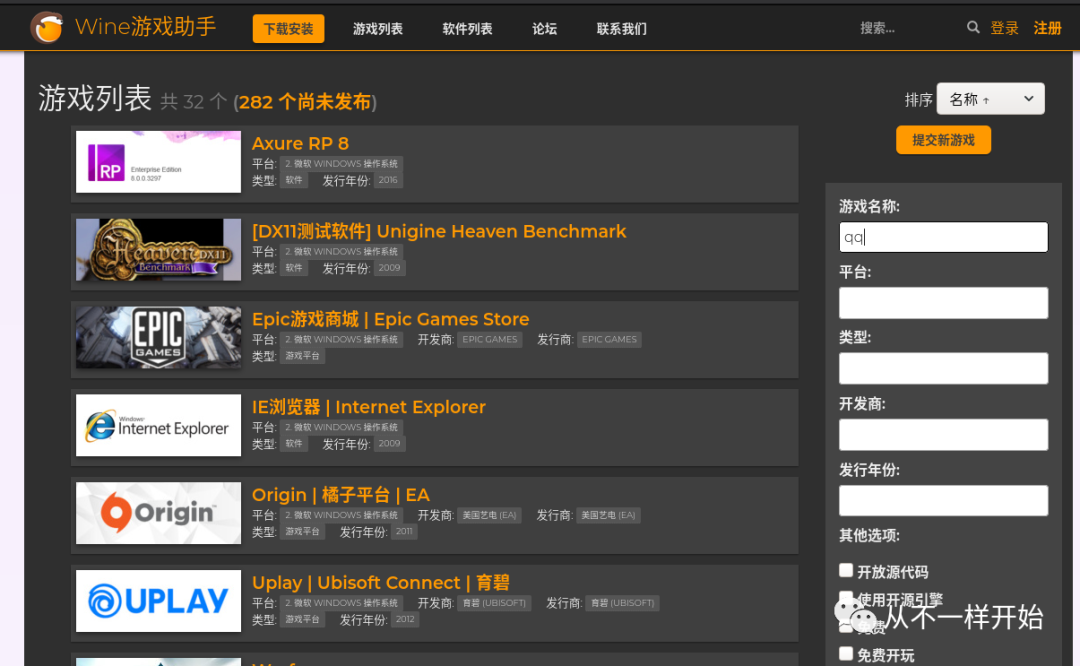Click the Windows platform tag on Uplay

[x=342, y=603]
